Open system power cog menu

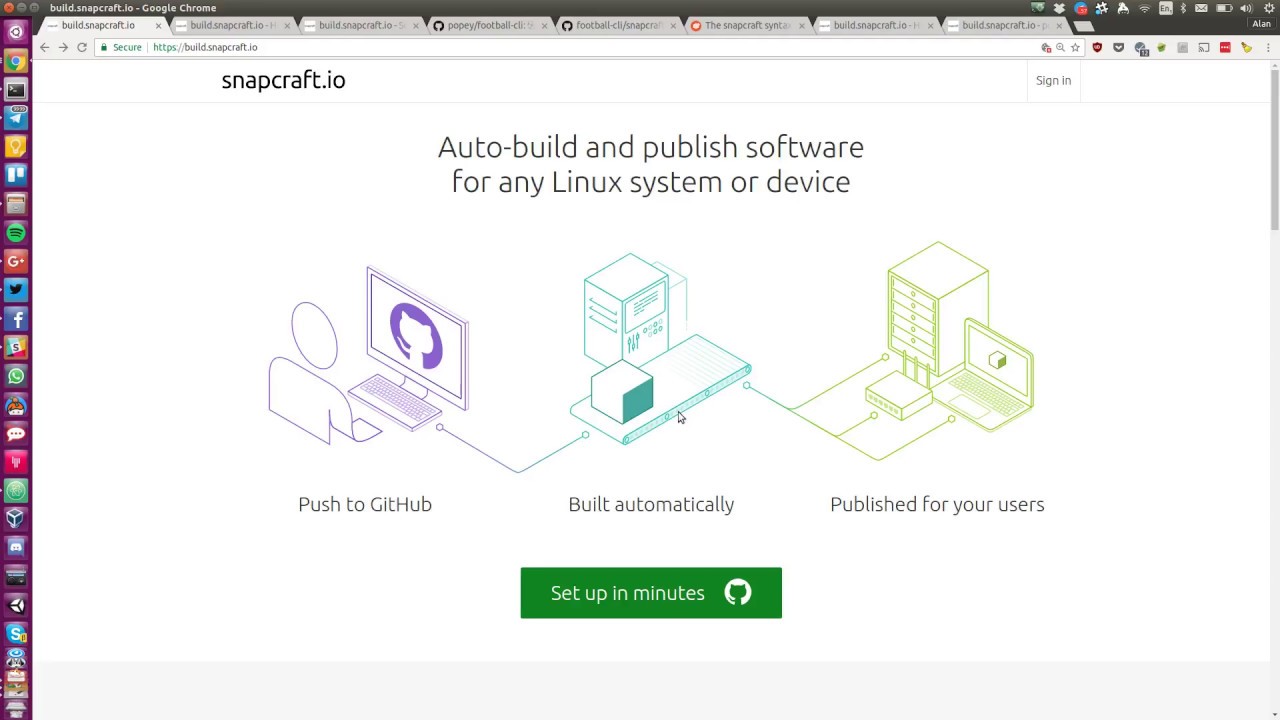click(1269, 8)
